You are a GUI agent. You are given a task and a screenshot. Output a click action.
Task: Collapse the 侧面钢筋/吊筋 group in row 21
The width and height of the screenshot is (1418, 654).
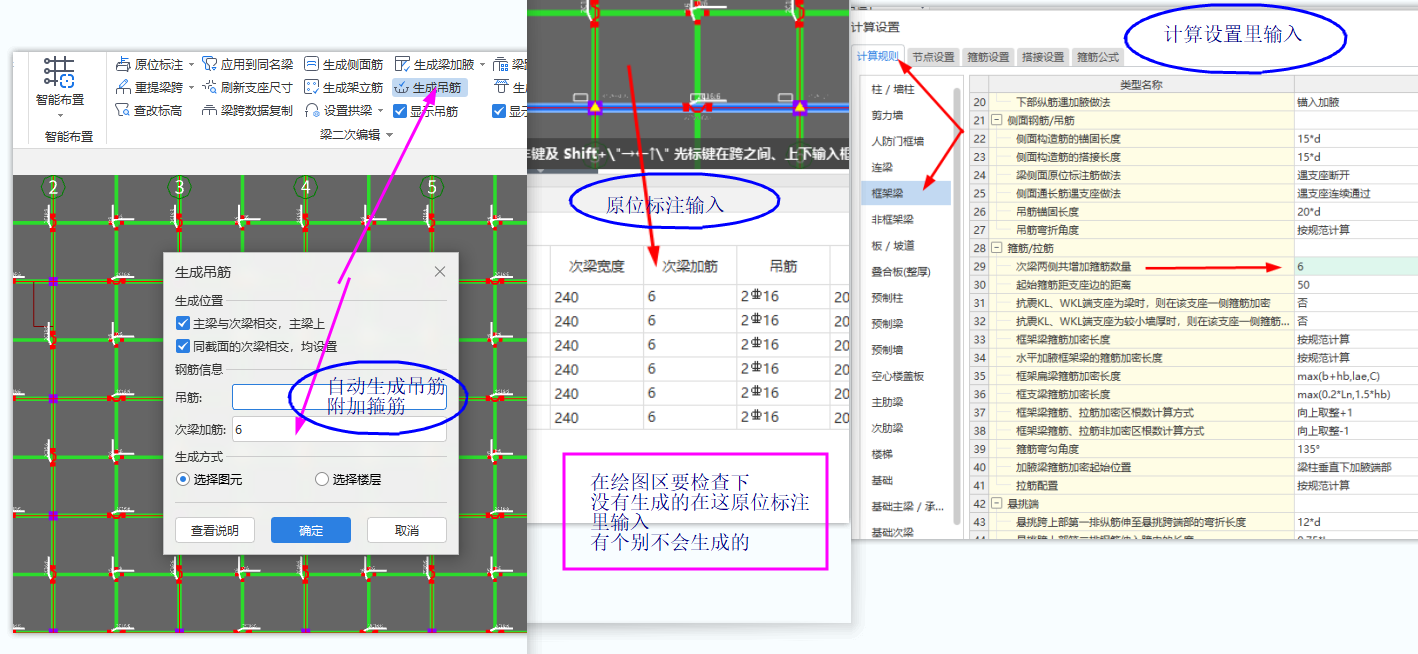[997, 120]
